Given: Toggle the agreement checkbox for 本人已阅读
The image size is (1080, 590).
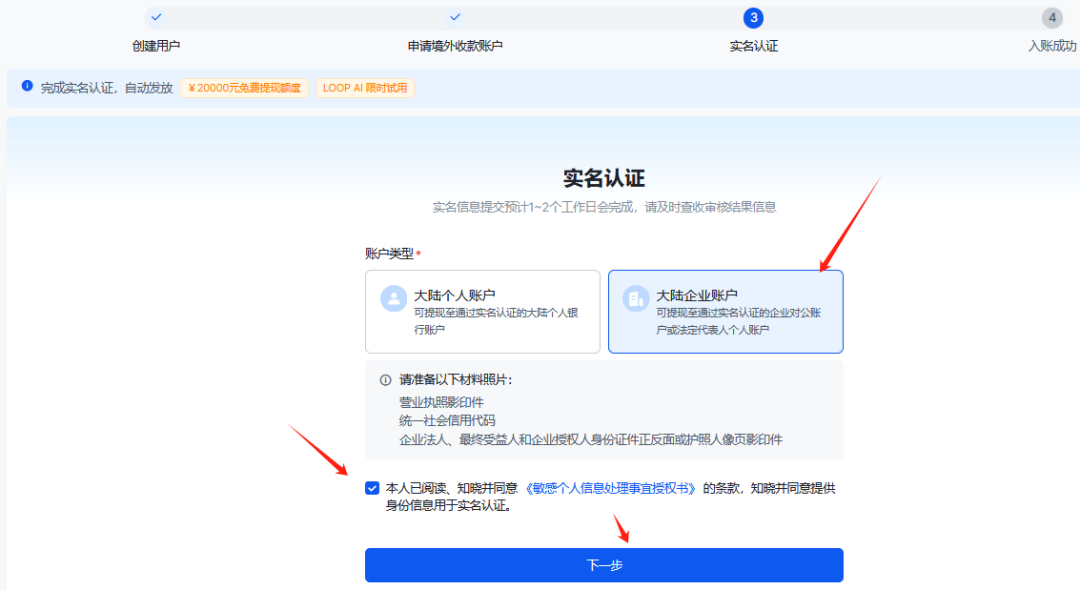Looking at the screenshot, I should pyautogui.click(x=372, y=488).
